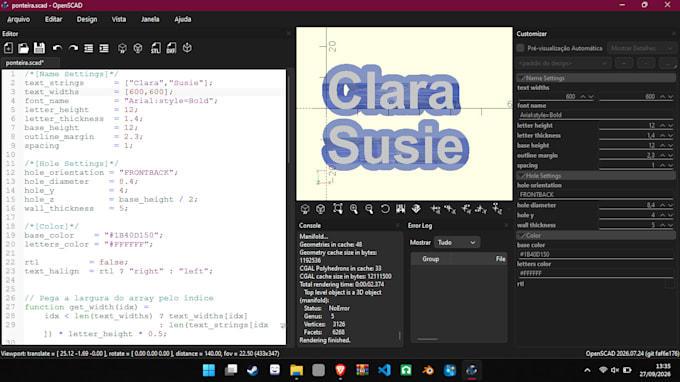680x382 pixels.
Task: Select the ponteira.scad editor tab
Action: click(24, 62)
